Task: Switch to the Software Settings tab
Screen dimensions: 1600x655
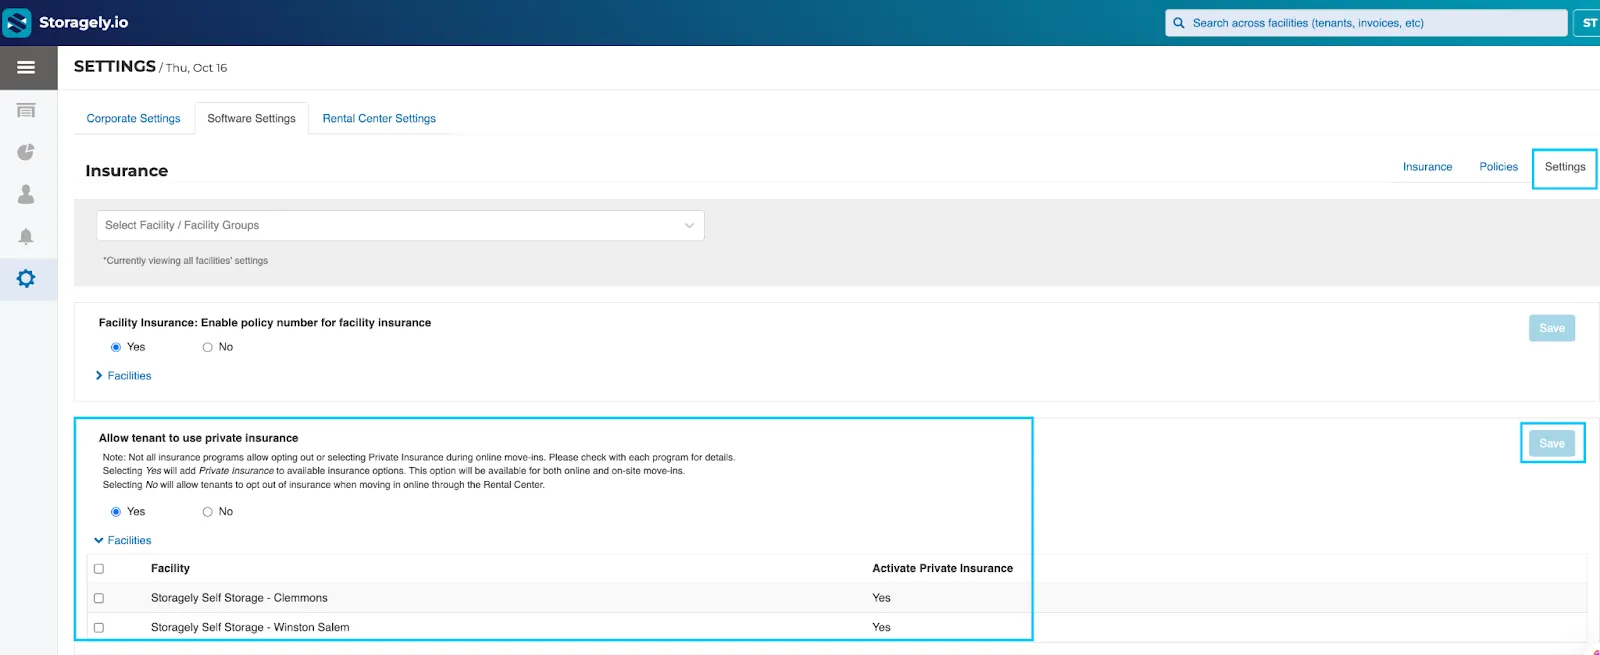Action: tap(252, 118)
